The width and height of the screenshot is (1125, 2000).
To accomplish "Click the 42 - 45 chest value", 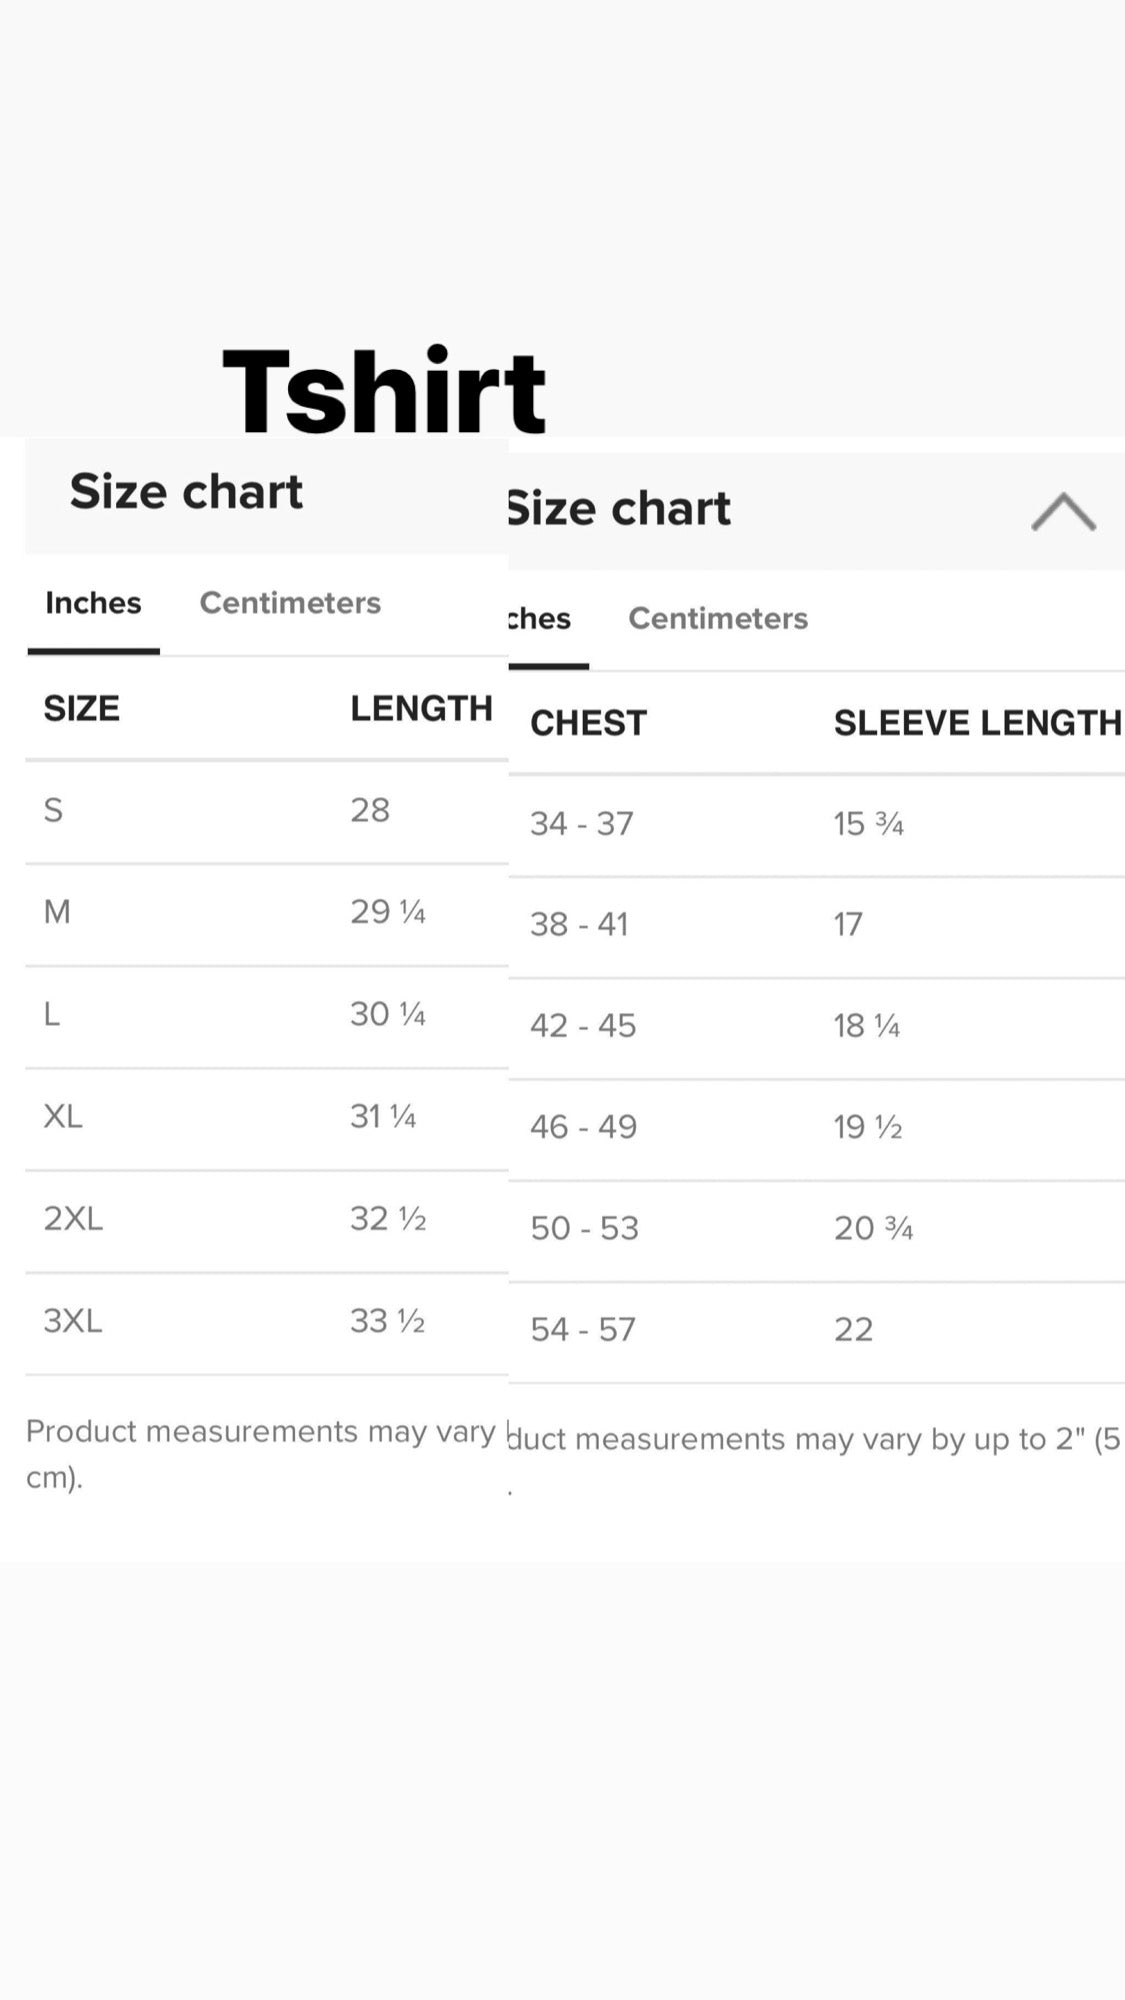I will coord(583,1026).
